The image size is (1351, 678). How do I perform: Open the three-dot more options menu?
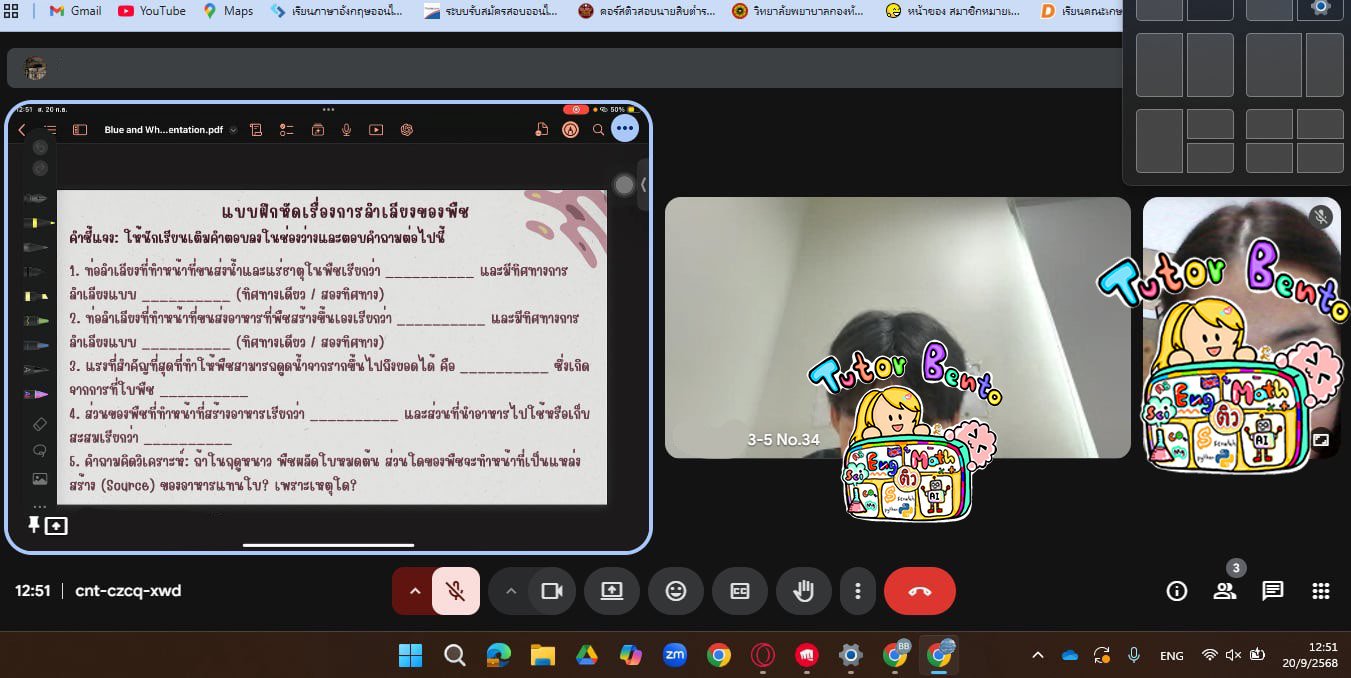pyautogui.click(x=857, y=591)
